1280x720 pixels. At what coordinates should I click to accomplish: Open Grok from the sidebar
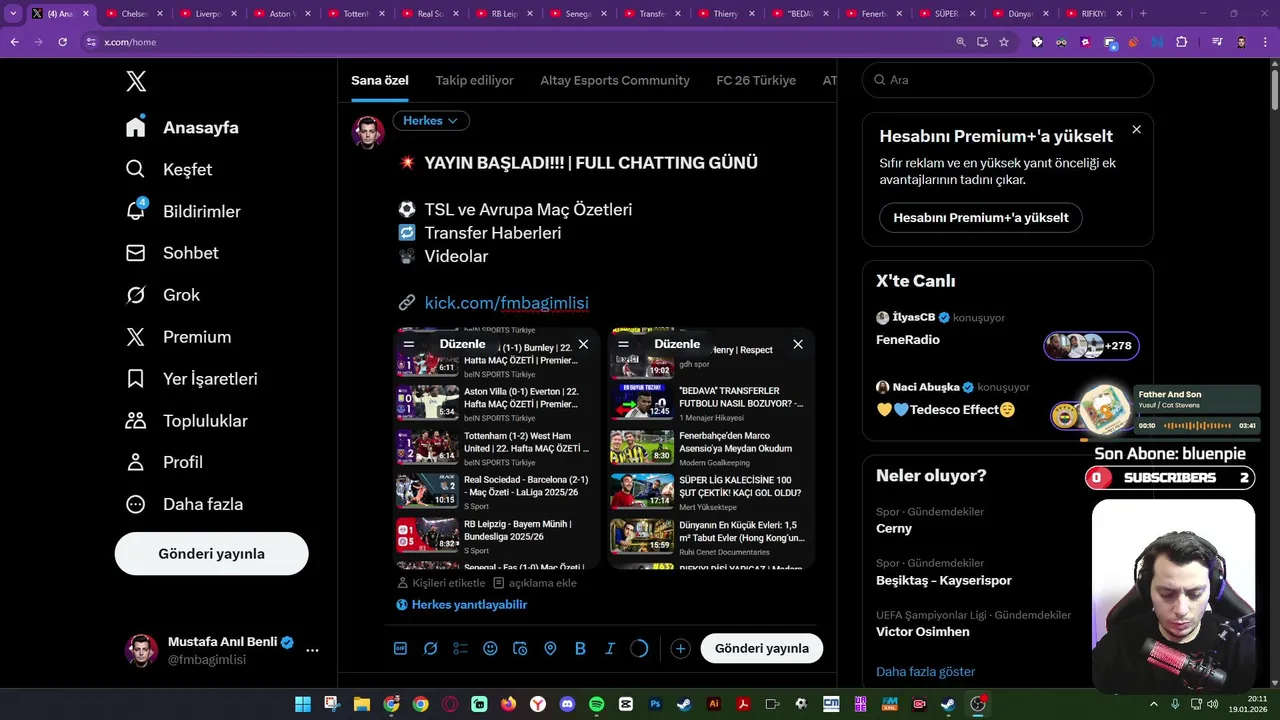click(x=162, y=295)
